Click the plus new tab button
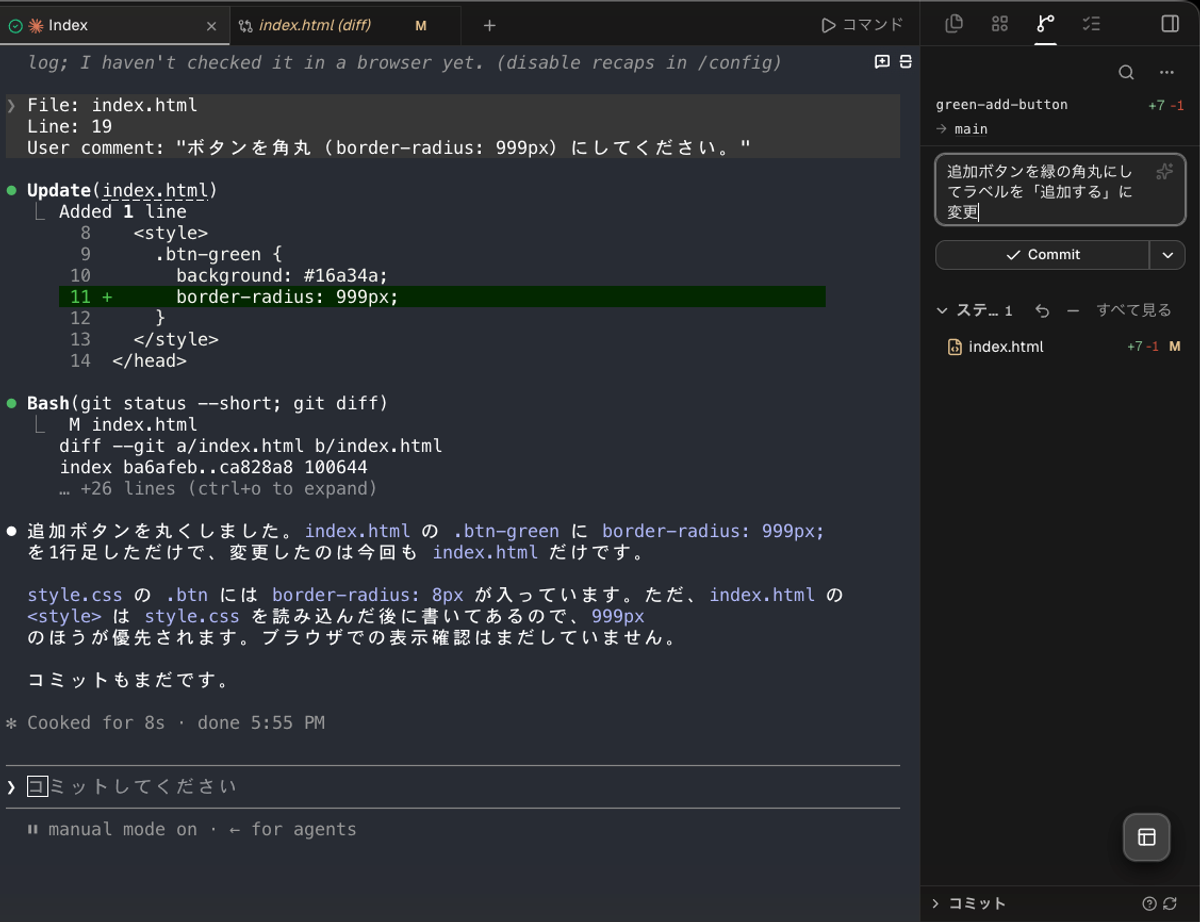This screenshot has width=1200, height=922. pyautogui.click(x=489, y=26)
